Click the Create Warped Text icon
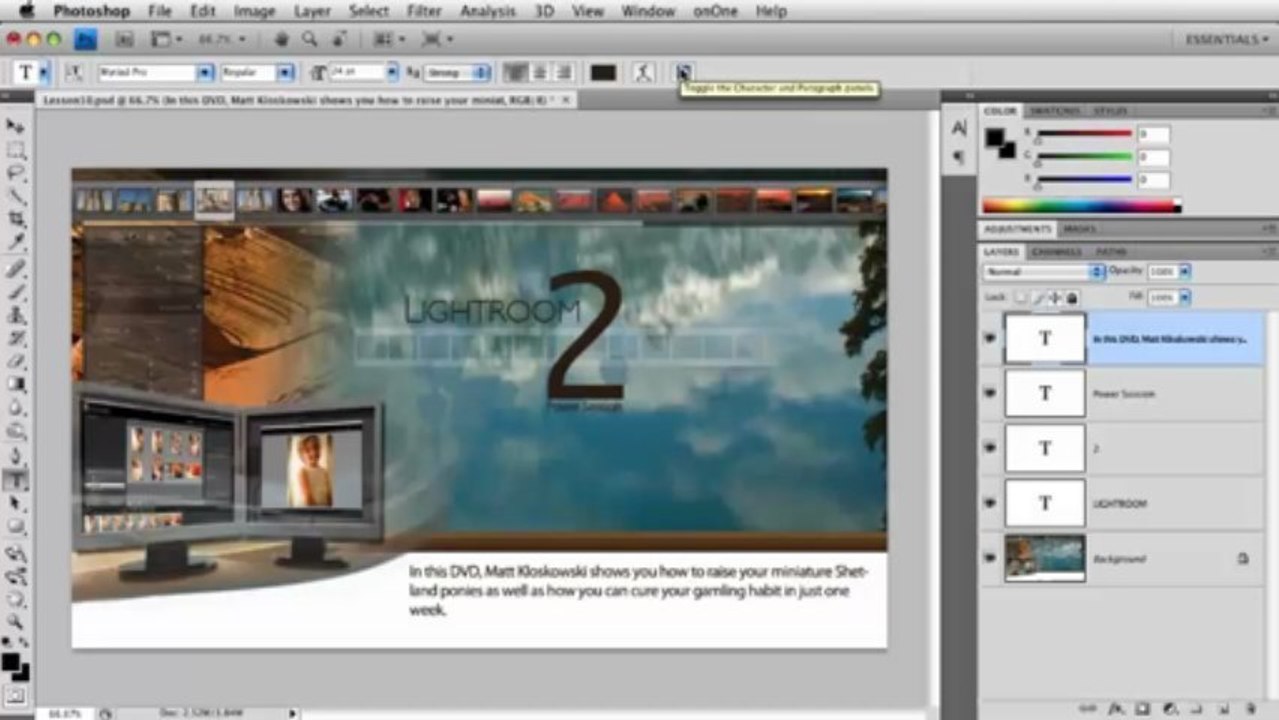This screenshot has width=1279, height=720. point(644,72)
